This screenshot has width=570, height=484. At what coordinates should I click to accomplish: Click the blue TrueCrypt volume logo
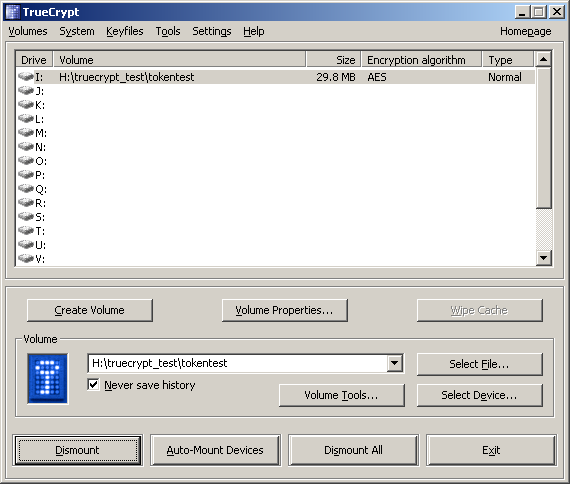[48, 379]
